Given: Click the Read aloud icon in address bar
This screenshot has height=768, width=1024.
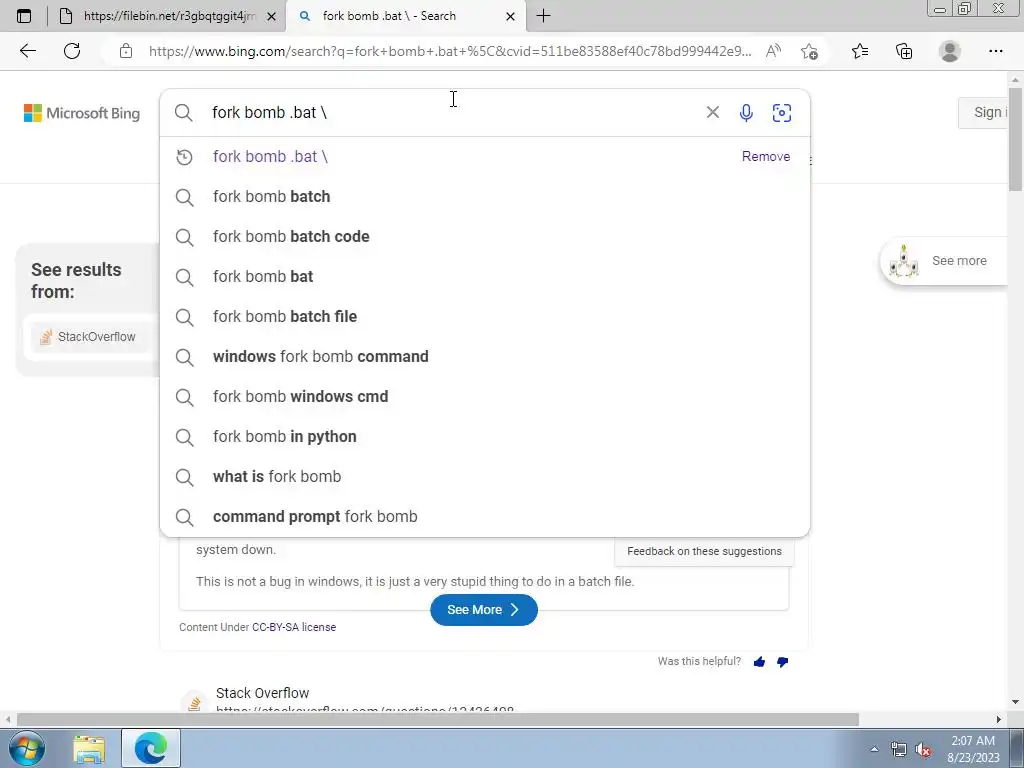Looking at the screenshot, I should tap(773, 51).
